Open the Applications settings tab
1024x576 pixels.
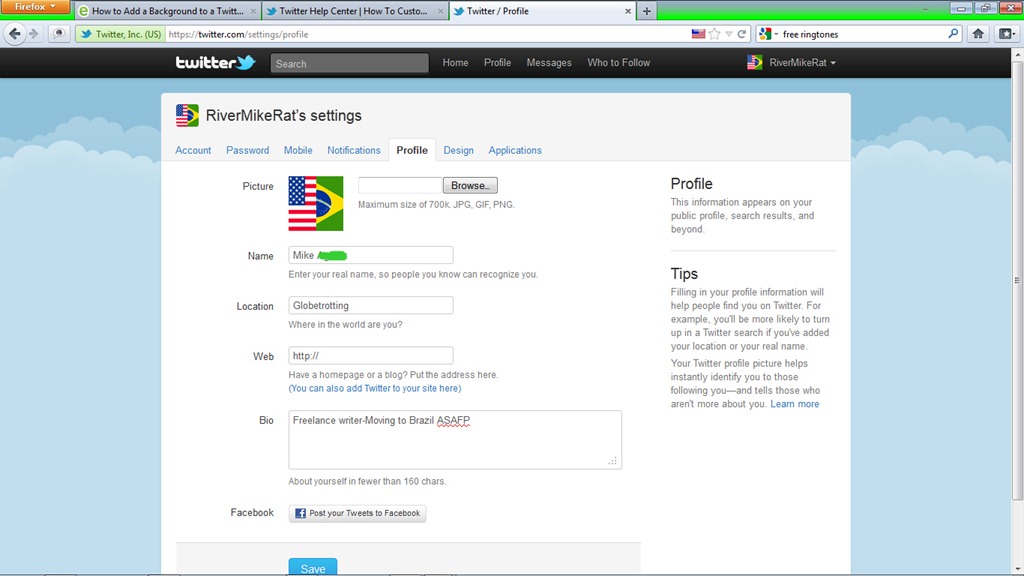click(x=515, y=150)
